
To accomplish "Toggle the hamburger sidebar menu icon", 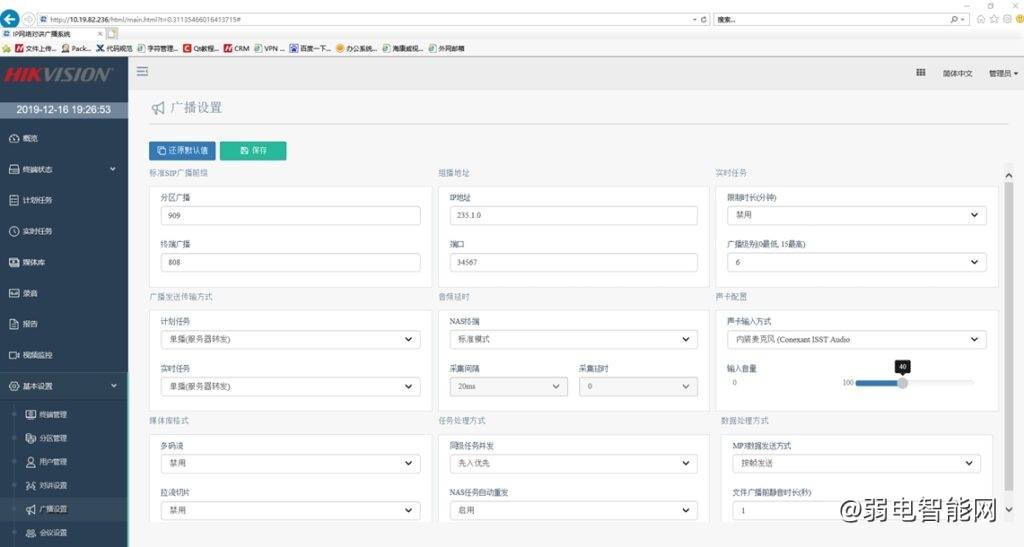I will tap(142, 71).
